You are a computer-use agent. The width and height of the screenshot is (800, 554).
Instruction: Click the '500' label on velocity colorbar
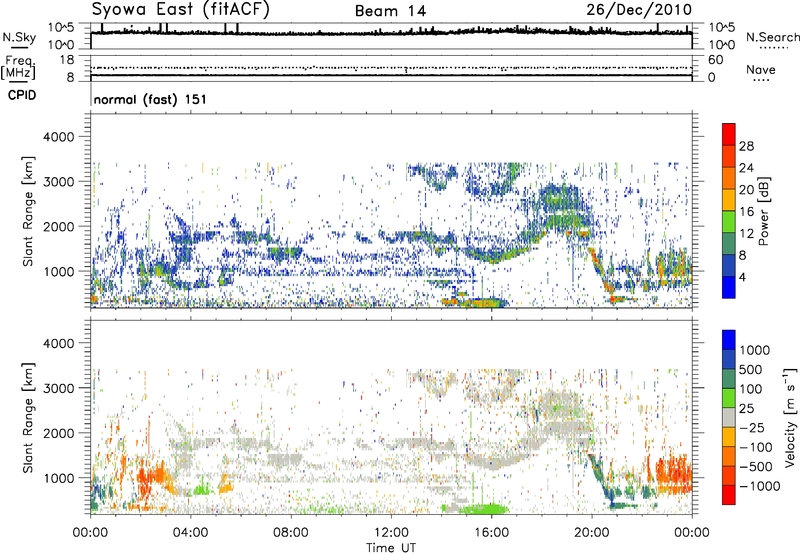pyautogui.click(x=751, y=370)
